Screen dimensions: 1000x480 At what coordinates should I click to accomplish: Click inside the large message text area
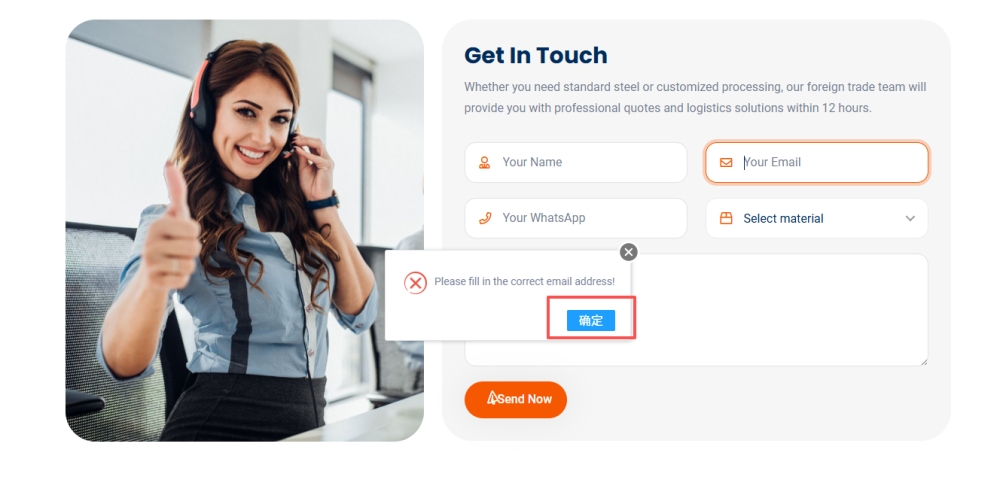tap(778, 310)
